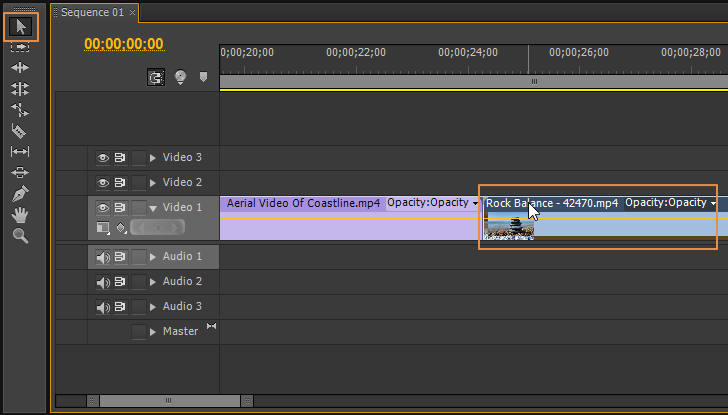
Task: Click the Rock Balance clip thumbnail
Action: coord(508,227)
